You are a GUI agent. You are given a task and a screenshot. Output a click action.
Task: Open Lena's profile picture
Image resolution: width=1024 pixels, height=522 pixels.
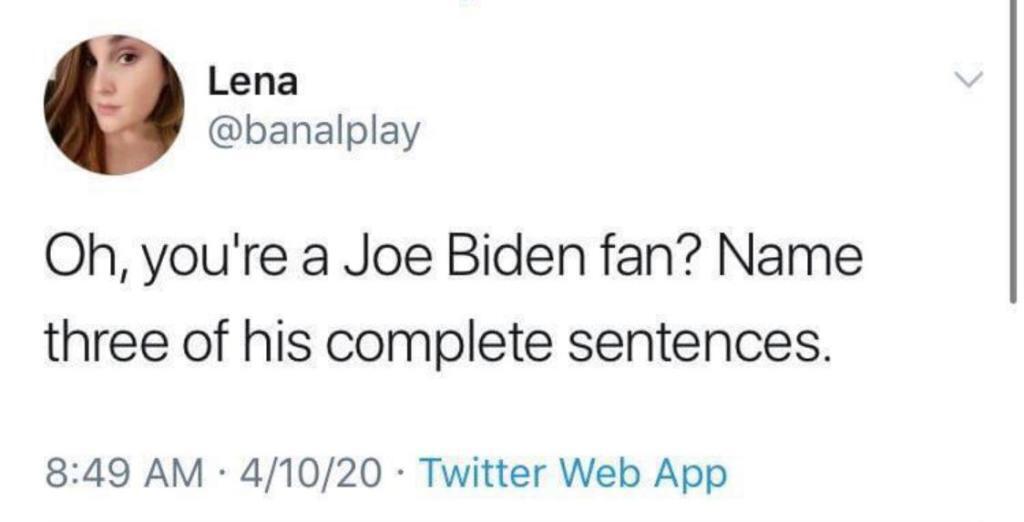click(x=114, y=105)
